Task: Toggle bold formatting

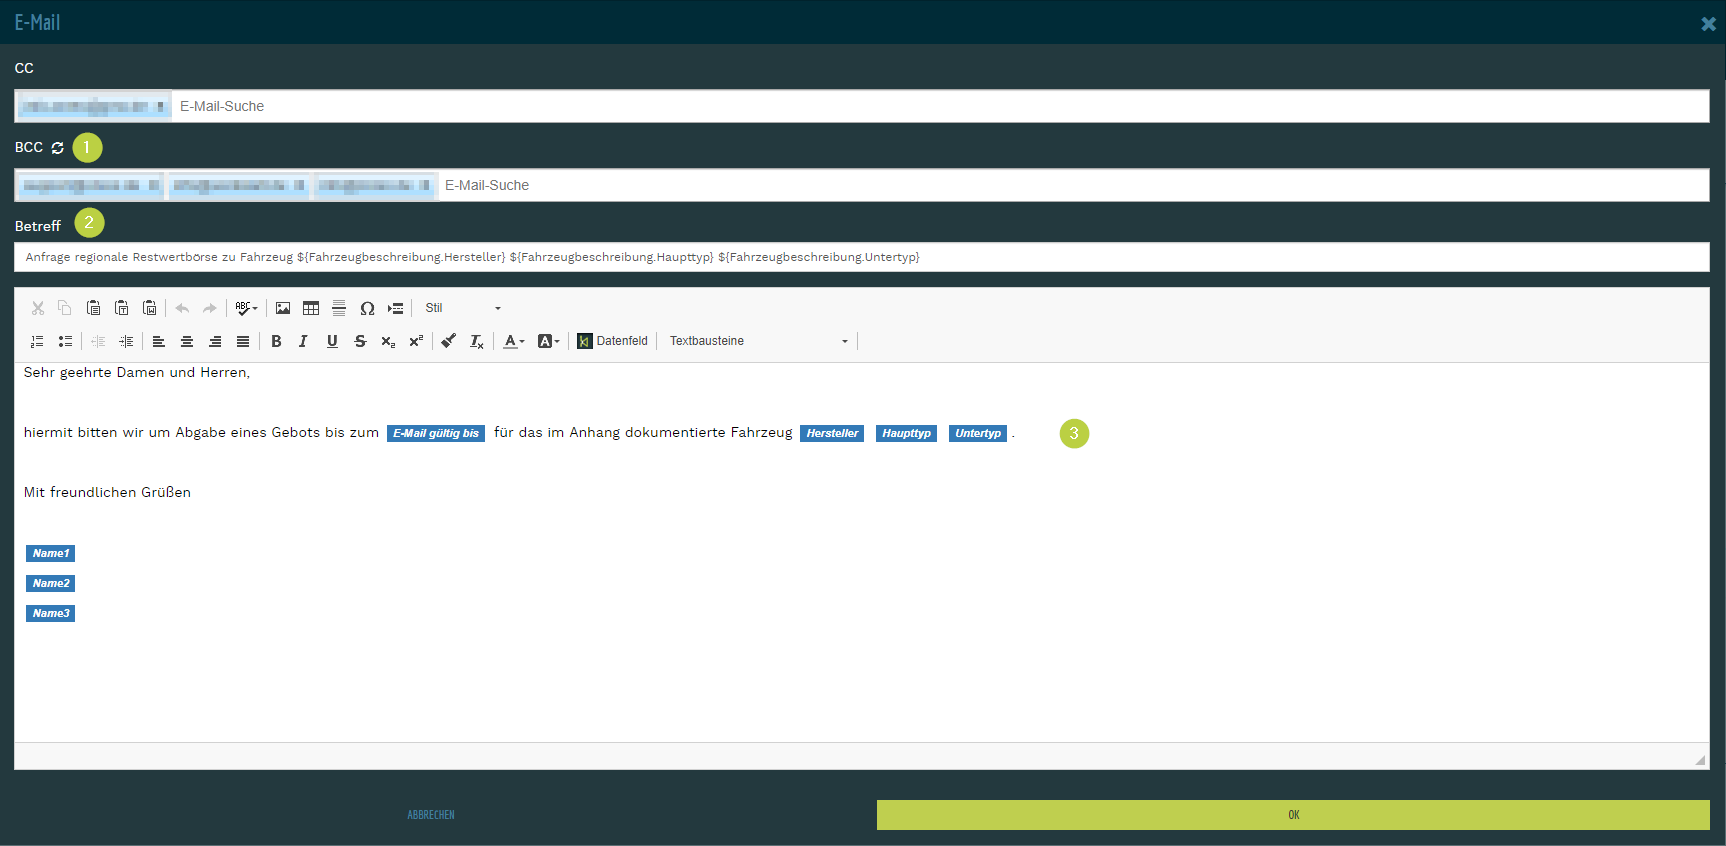Action: 276,341
